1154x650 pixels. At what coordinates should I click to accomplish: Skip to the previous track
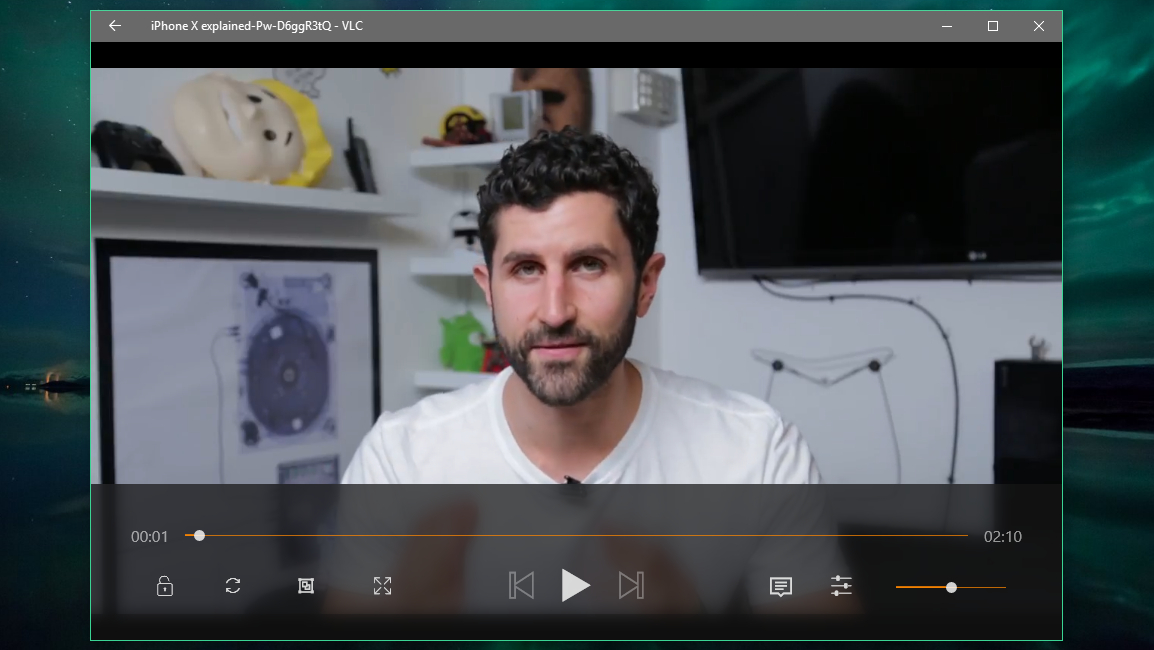coord(521,586)
